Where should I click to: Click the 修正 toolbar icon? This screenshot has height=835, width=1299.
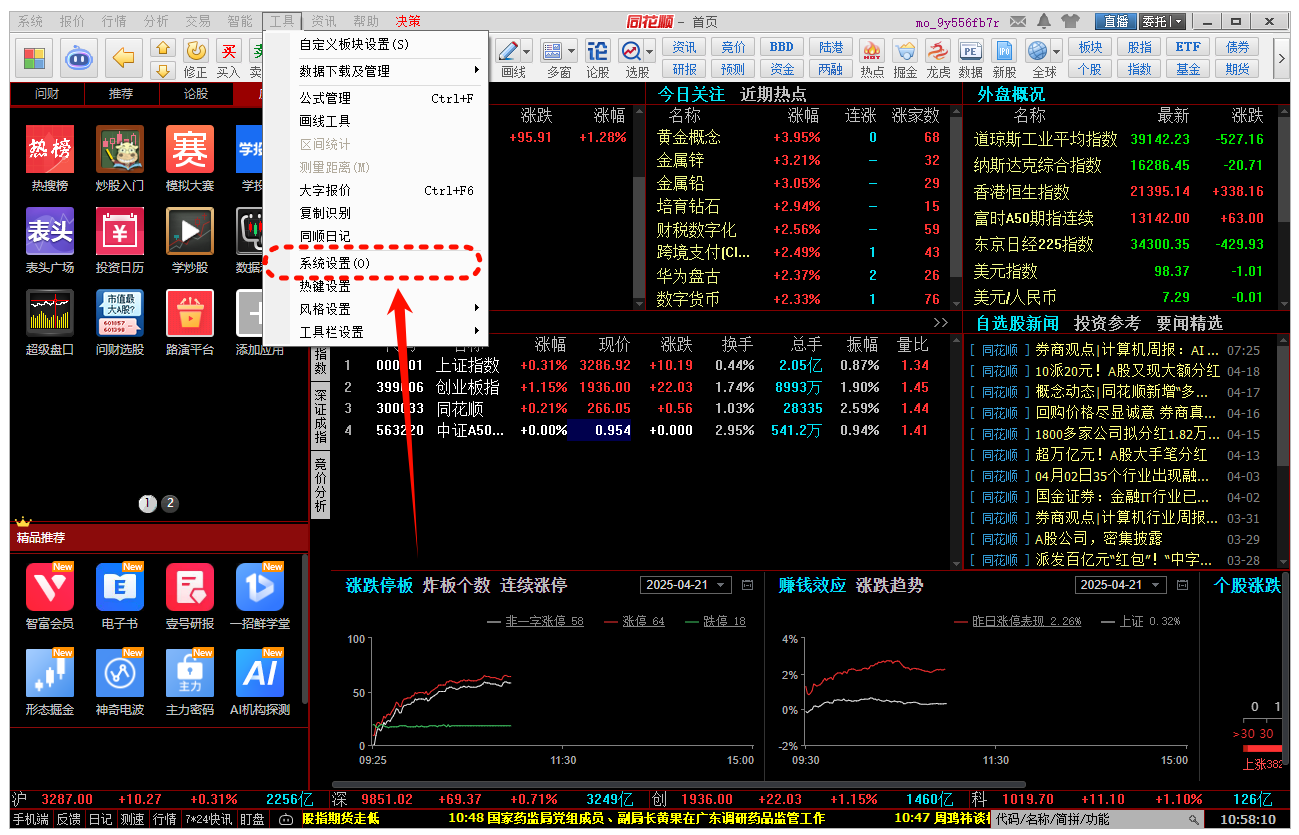click(x=196, y=58)
